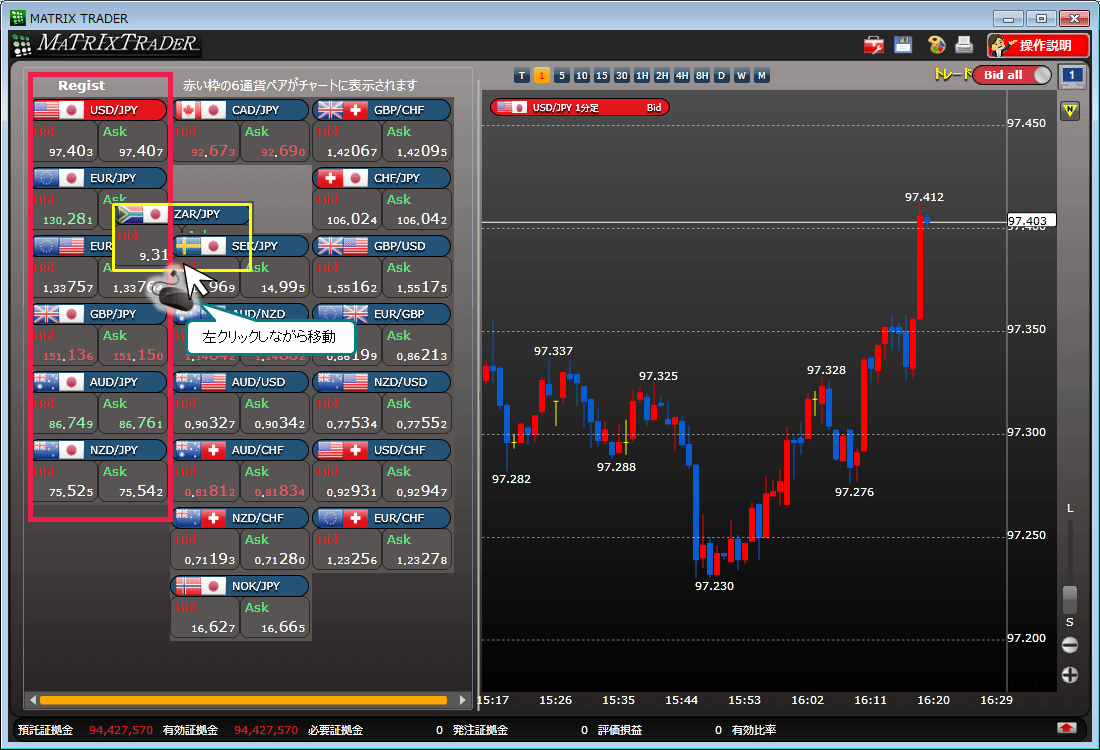Click right arrow of rate panel scrollbar
The height and width of the screenshot is (750, 1100).
(x=462, y=699)
